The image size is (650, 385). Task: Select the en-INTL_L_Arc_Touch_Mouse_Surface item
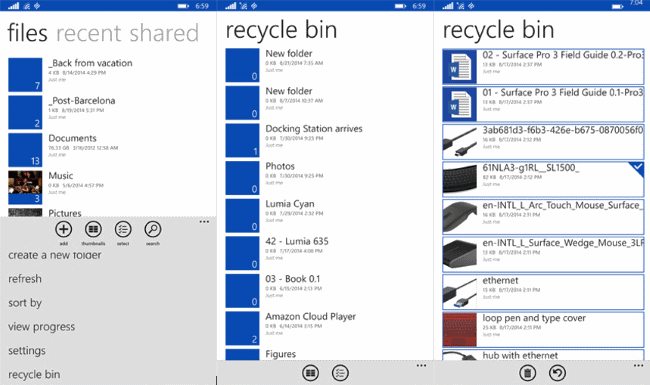[x=543, y=217]
